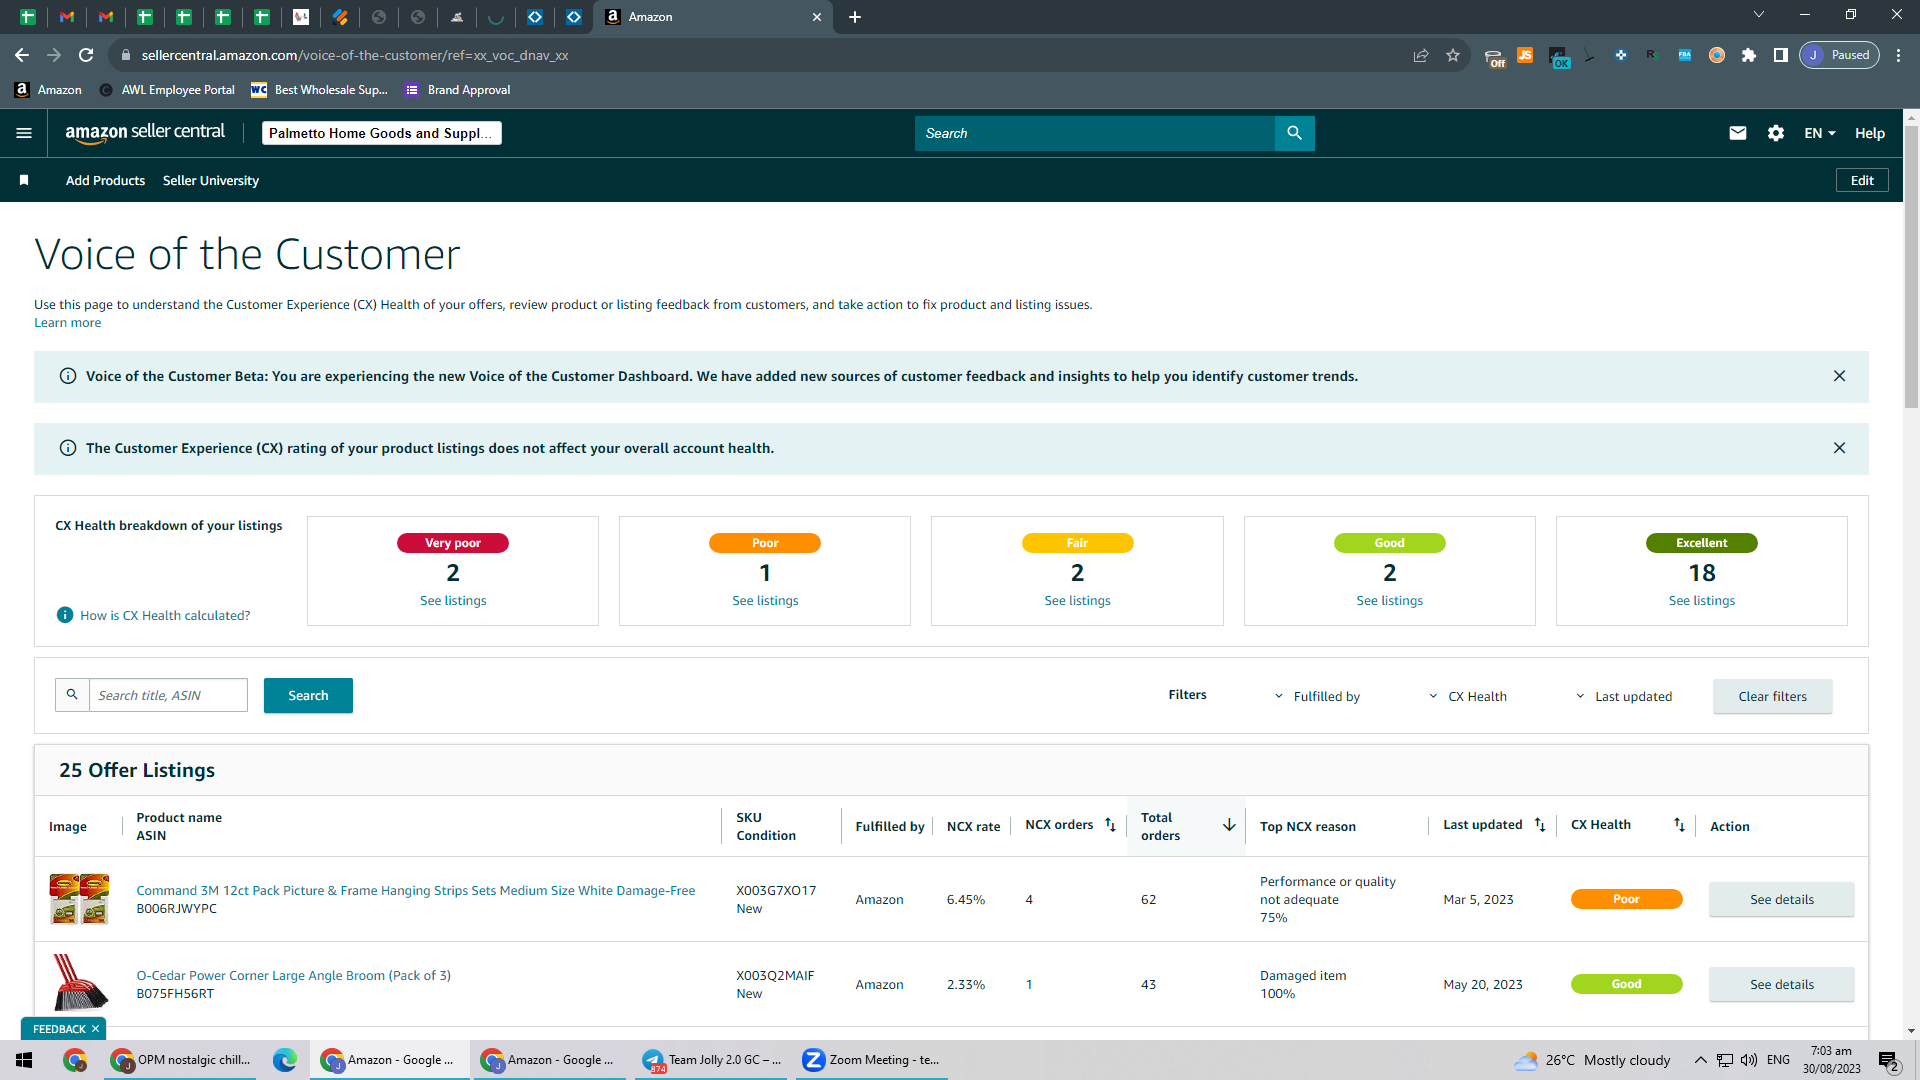Click the volume icon in system tray
Screen dimensions: 1920x1080
(1749, 1060)
